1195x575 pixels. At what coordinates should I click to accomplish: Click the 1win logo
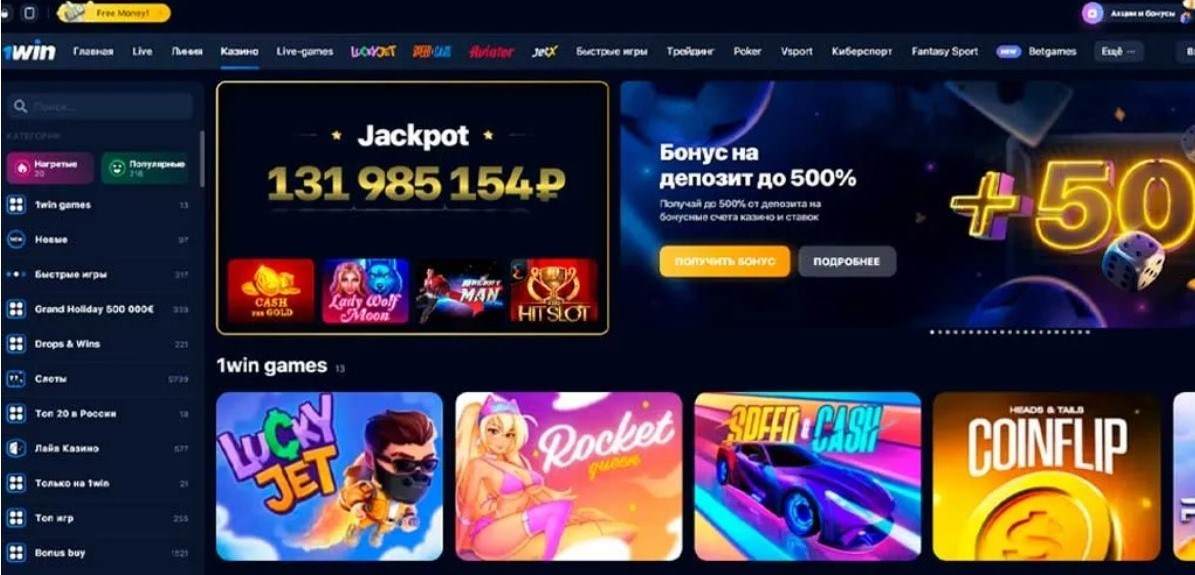coord(29,52)
